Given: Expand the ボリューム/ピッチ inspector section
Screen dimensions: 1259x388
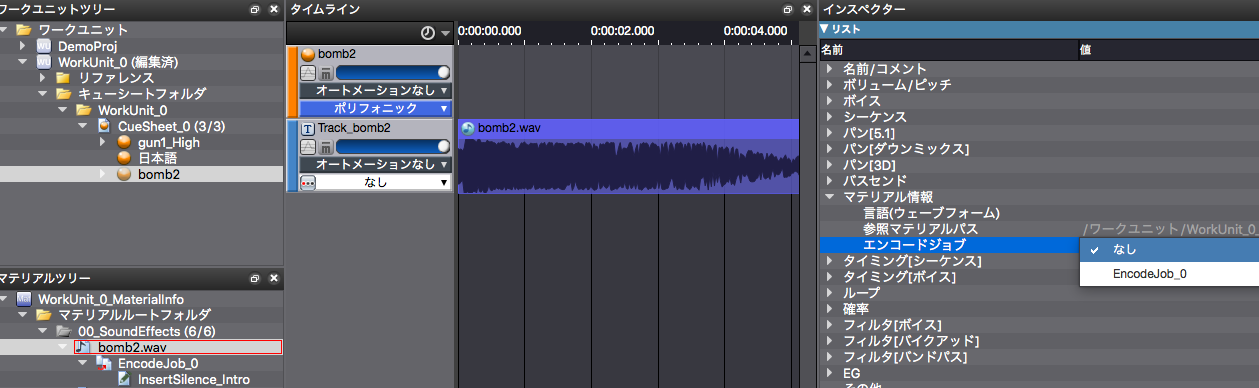Looking at the screenshot, I should coord(829,85).
